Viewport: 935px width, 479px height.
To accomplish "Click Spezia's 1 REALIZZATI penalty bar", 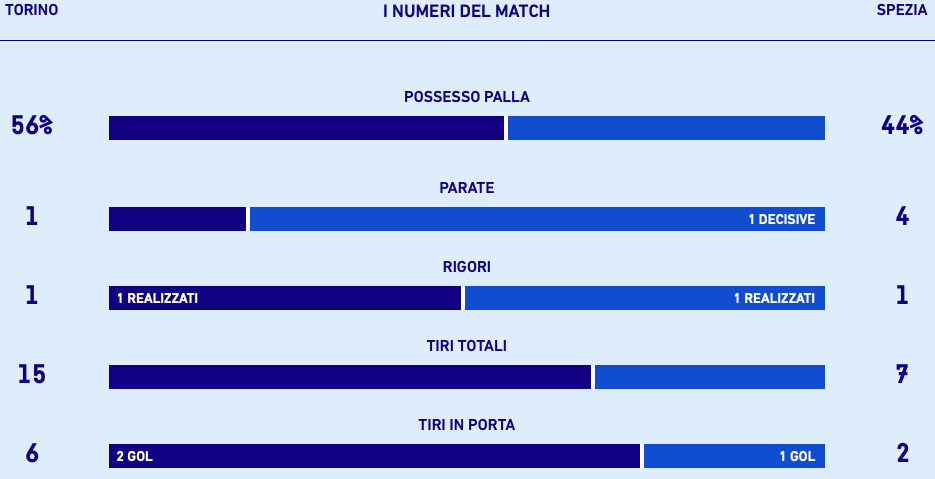I will pyautogui.click(x=645, y=298).
